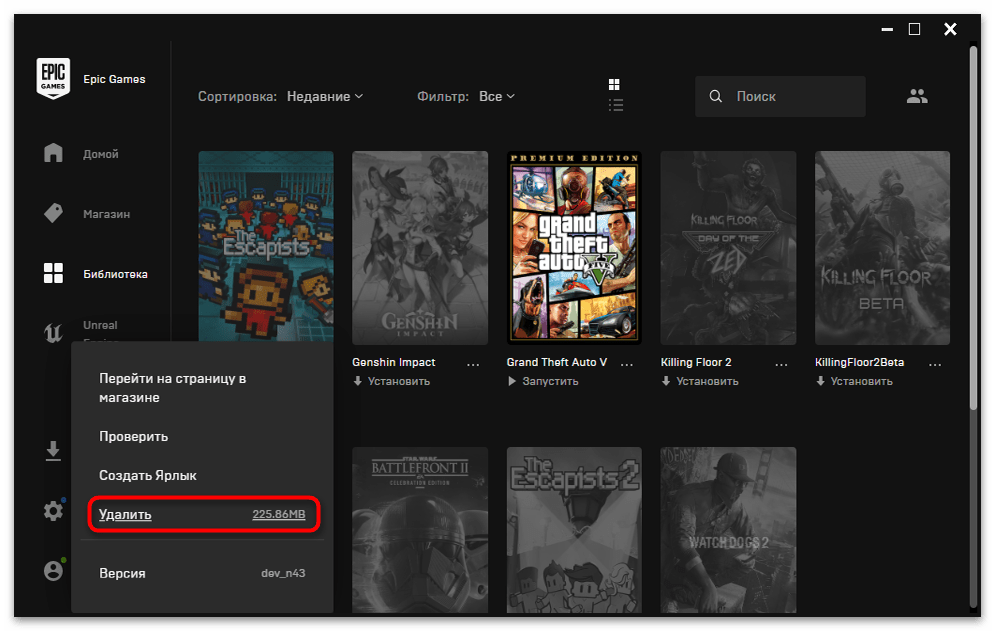Open The Escapists 2 cover thumbnail
Image resolution: width=995 pixels, height=631 pixels.
click(x=574, y=530)
